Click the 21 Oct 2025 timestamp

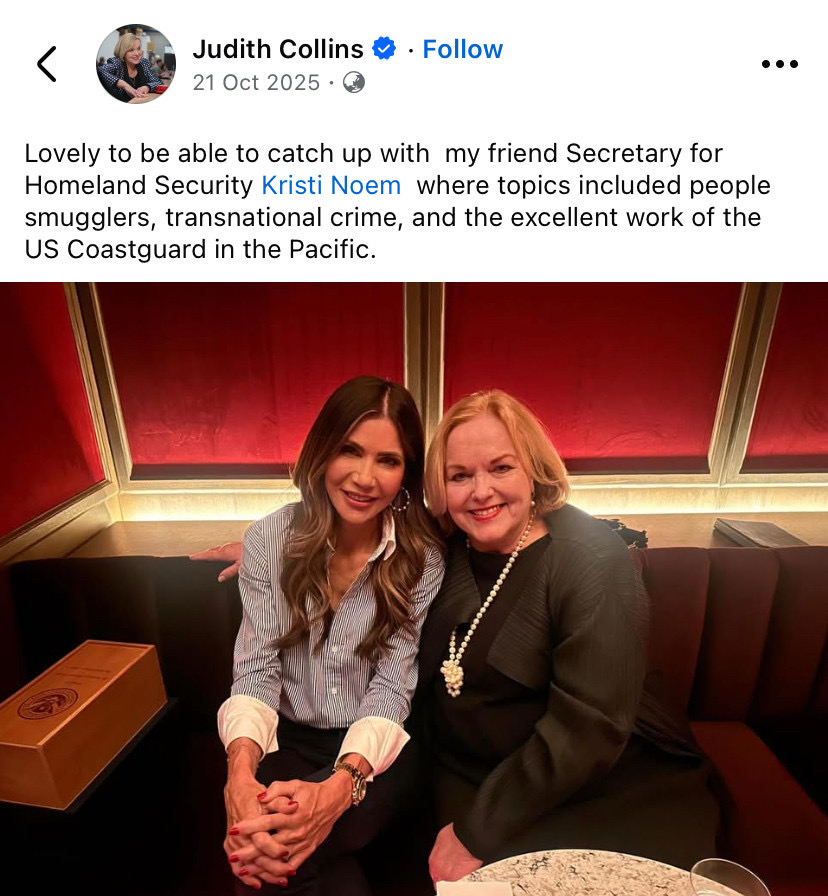click(x=256, y=83)
